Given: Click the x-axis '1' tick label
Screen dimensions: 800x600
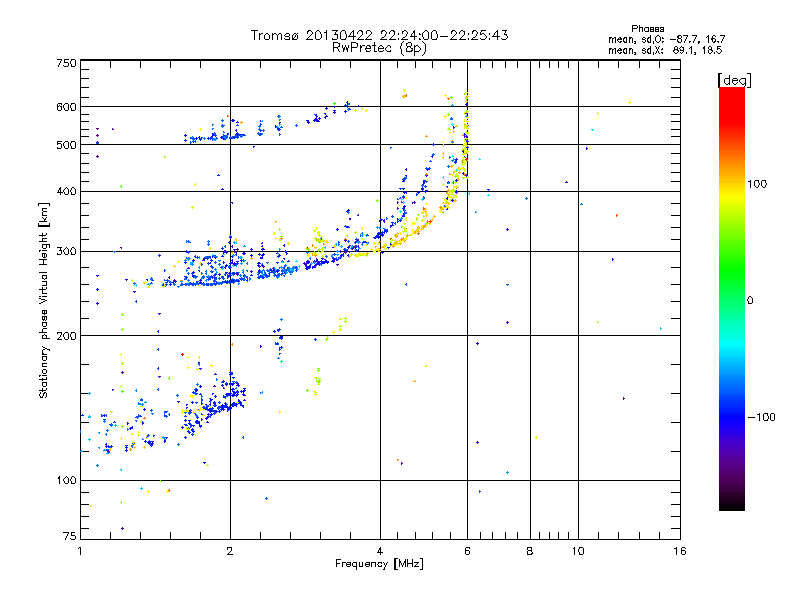Looking at the screenshot, I should tap(80, 551).
